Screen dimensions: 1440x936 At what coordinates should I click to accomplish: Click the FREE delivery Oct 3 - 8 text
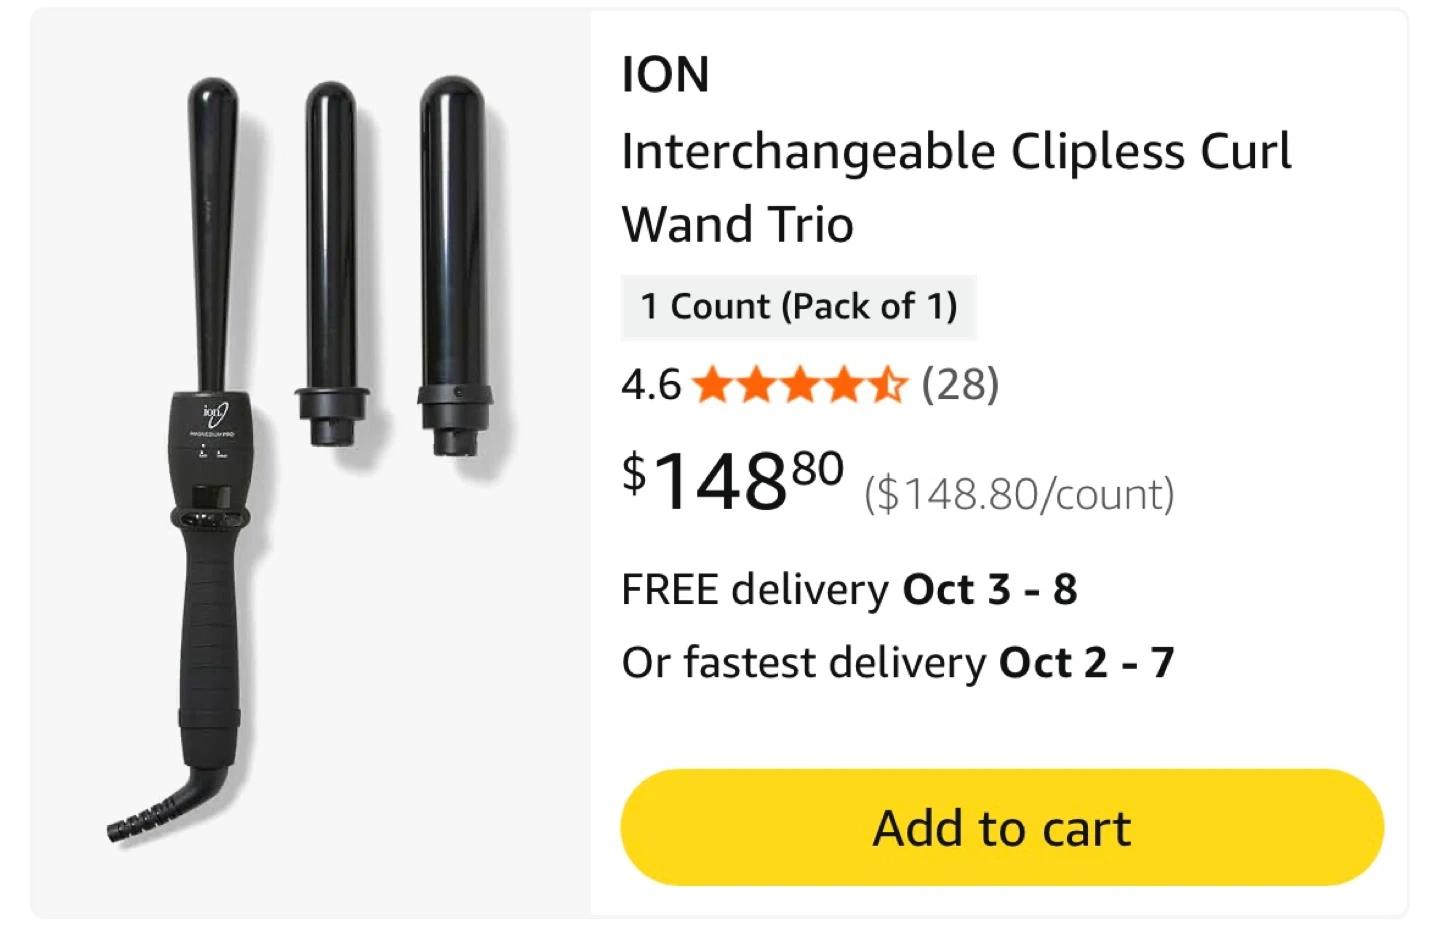point(849,589)
